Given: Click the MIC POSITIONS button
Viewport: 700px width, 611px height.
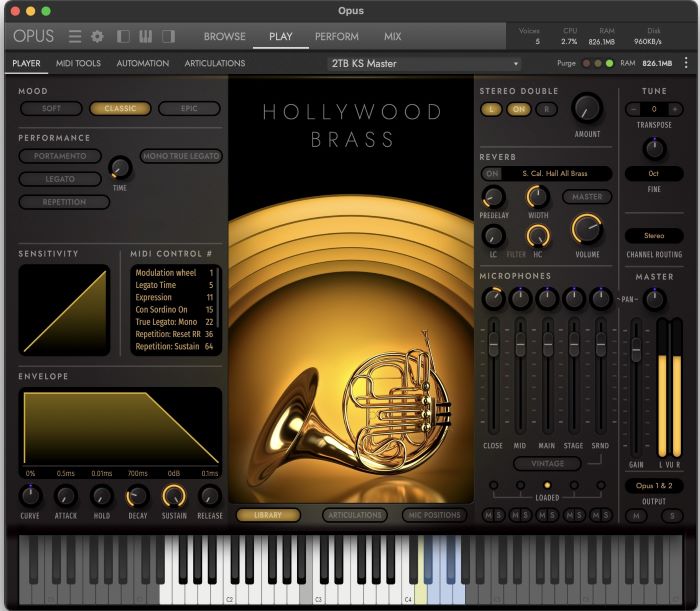Looking at the screenshot, I should coord(434,515).
